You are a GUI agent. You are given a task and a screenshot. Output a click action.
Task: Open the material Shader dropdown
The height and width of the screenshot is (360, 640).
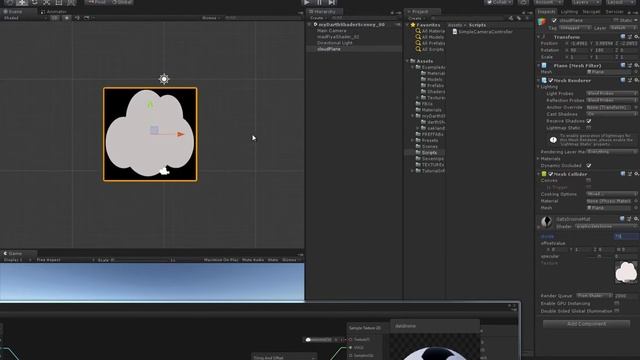click(x=606, y=226)
